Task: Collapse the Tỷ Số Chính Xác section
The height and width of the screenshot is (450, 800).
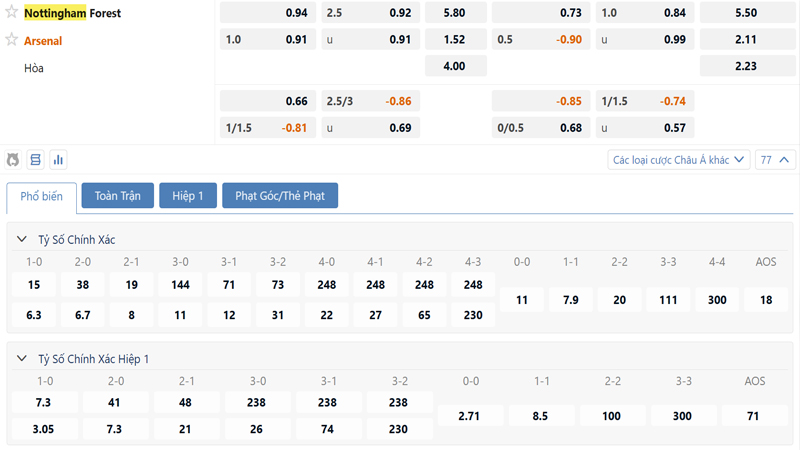Action: pyautogui.click(x=22, y=240)
